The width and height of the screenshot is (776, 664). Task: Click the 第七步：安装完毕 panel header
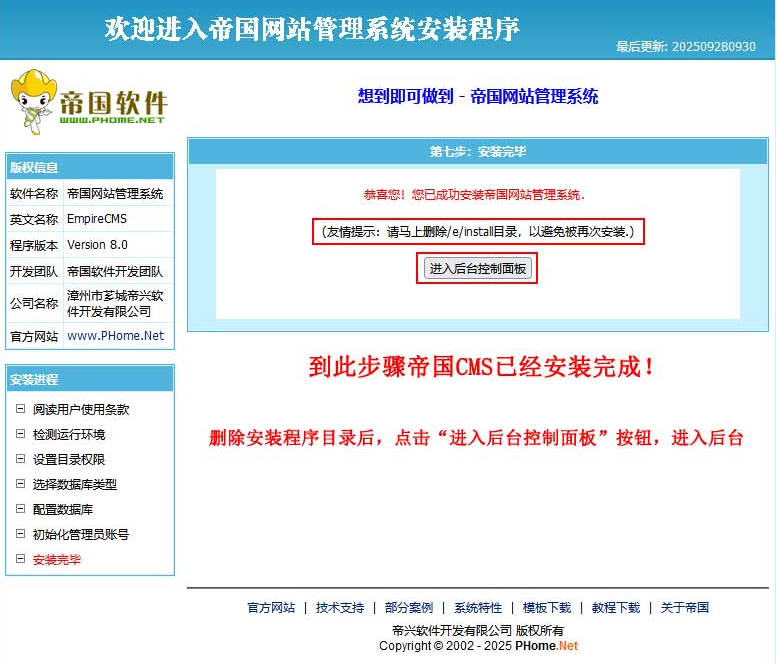[478, 151]
